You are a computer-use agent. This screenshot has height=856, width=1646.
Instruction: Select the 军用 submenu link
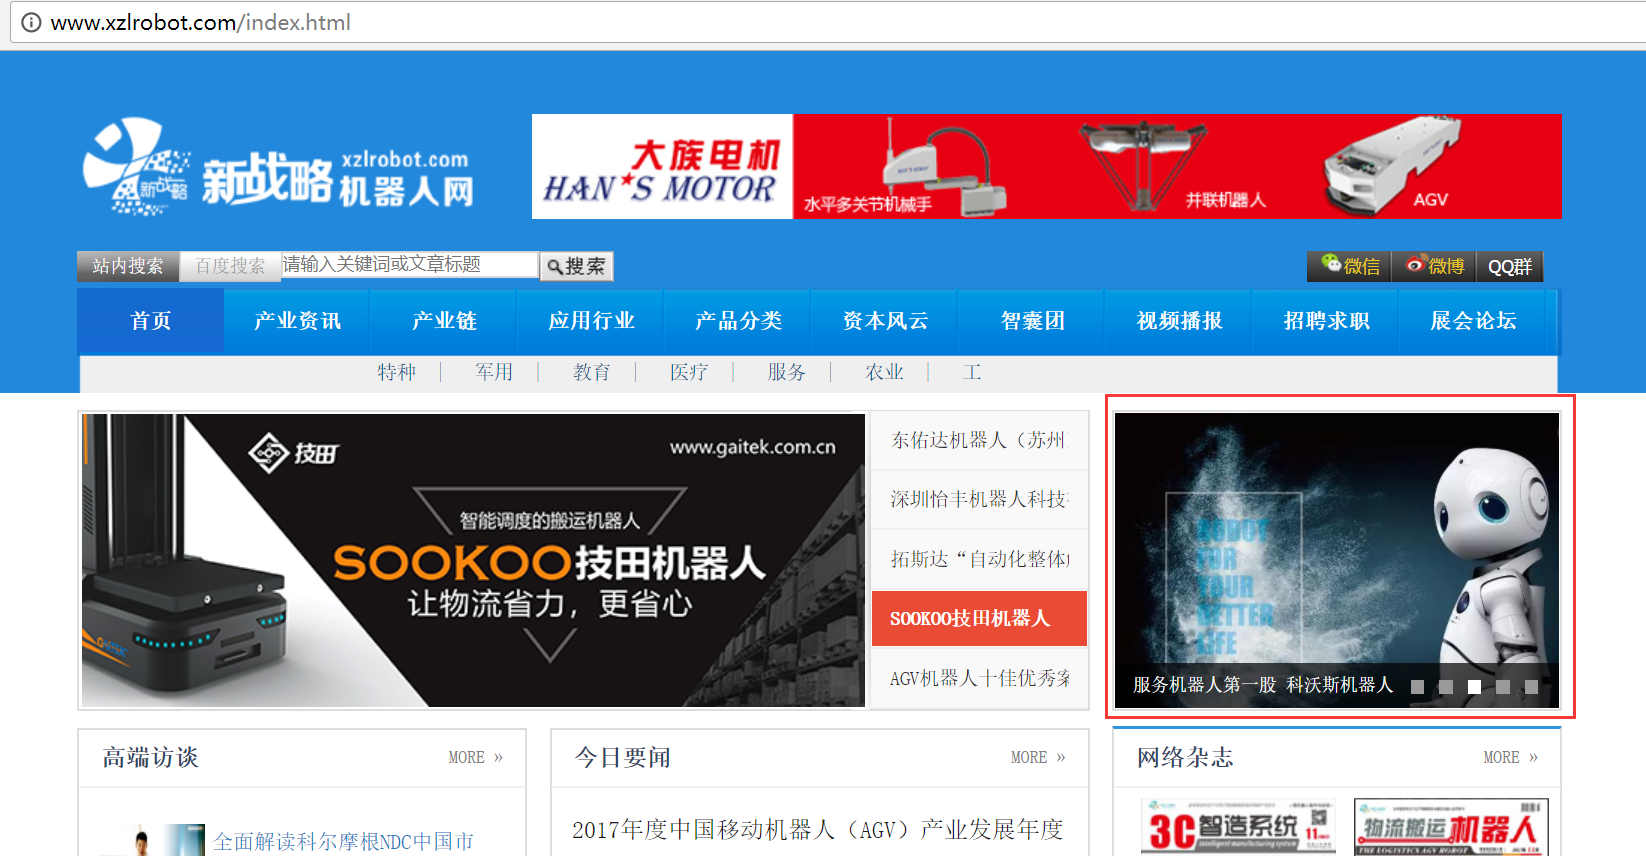point(494,372)
